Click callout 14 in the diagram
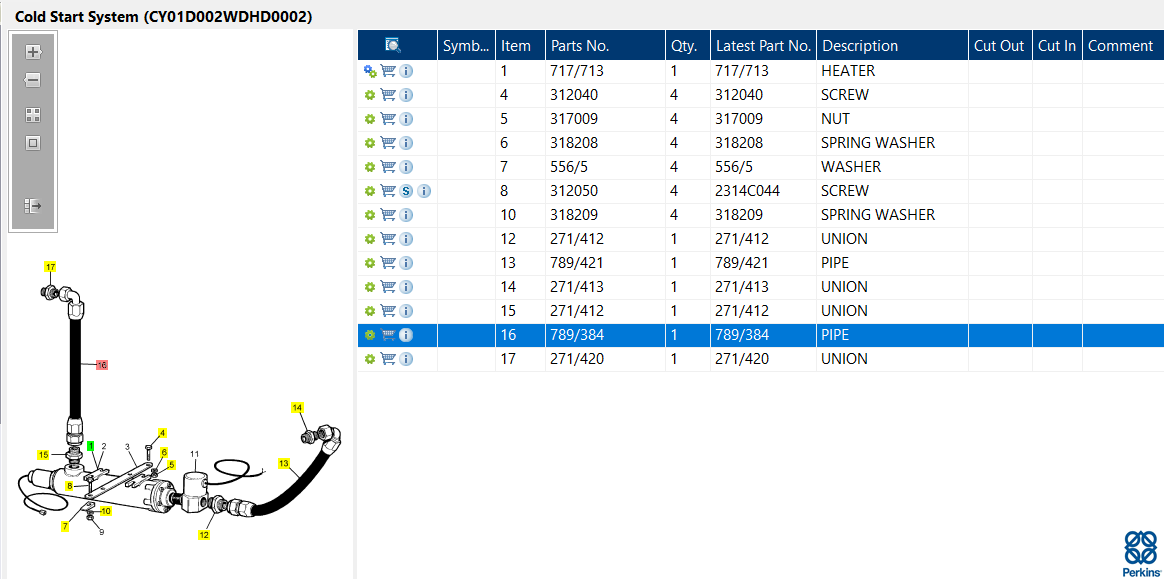1164x579 pixels. [x=297, y=408]
